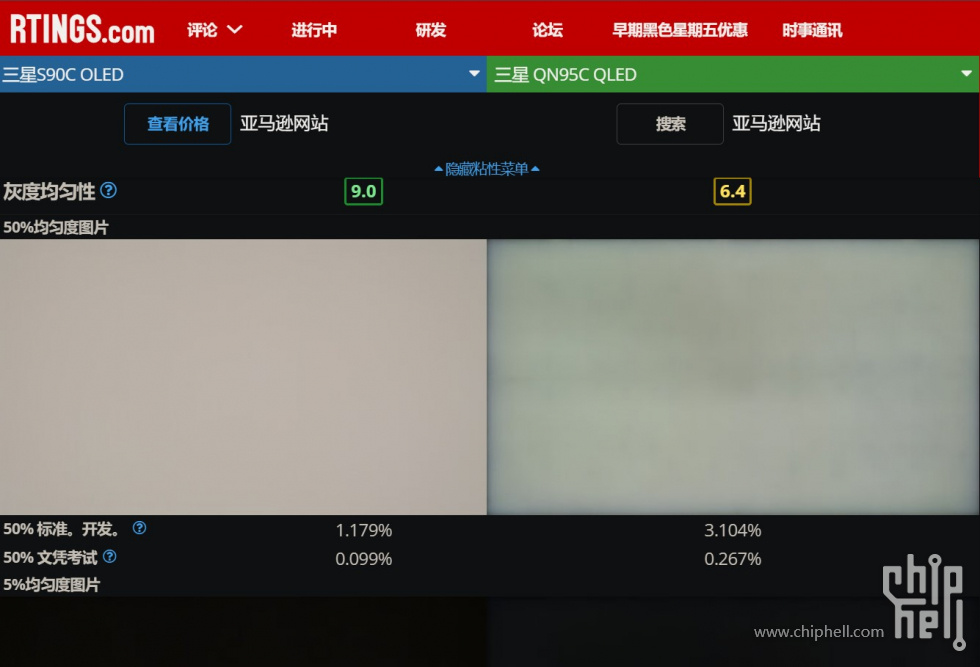Click the 灰度均匀性 heading
The image size is (980, 667).
coord(49,191)
